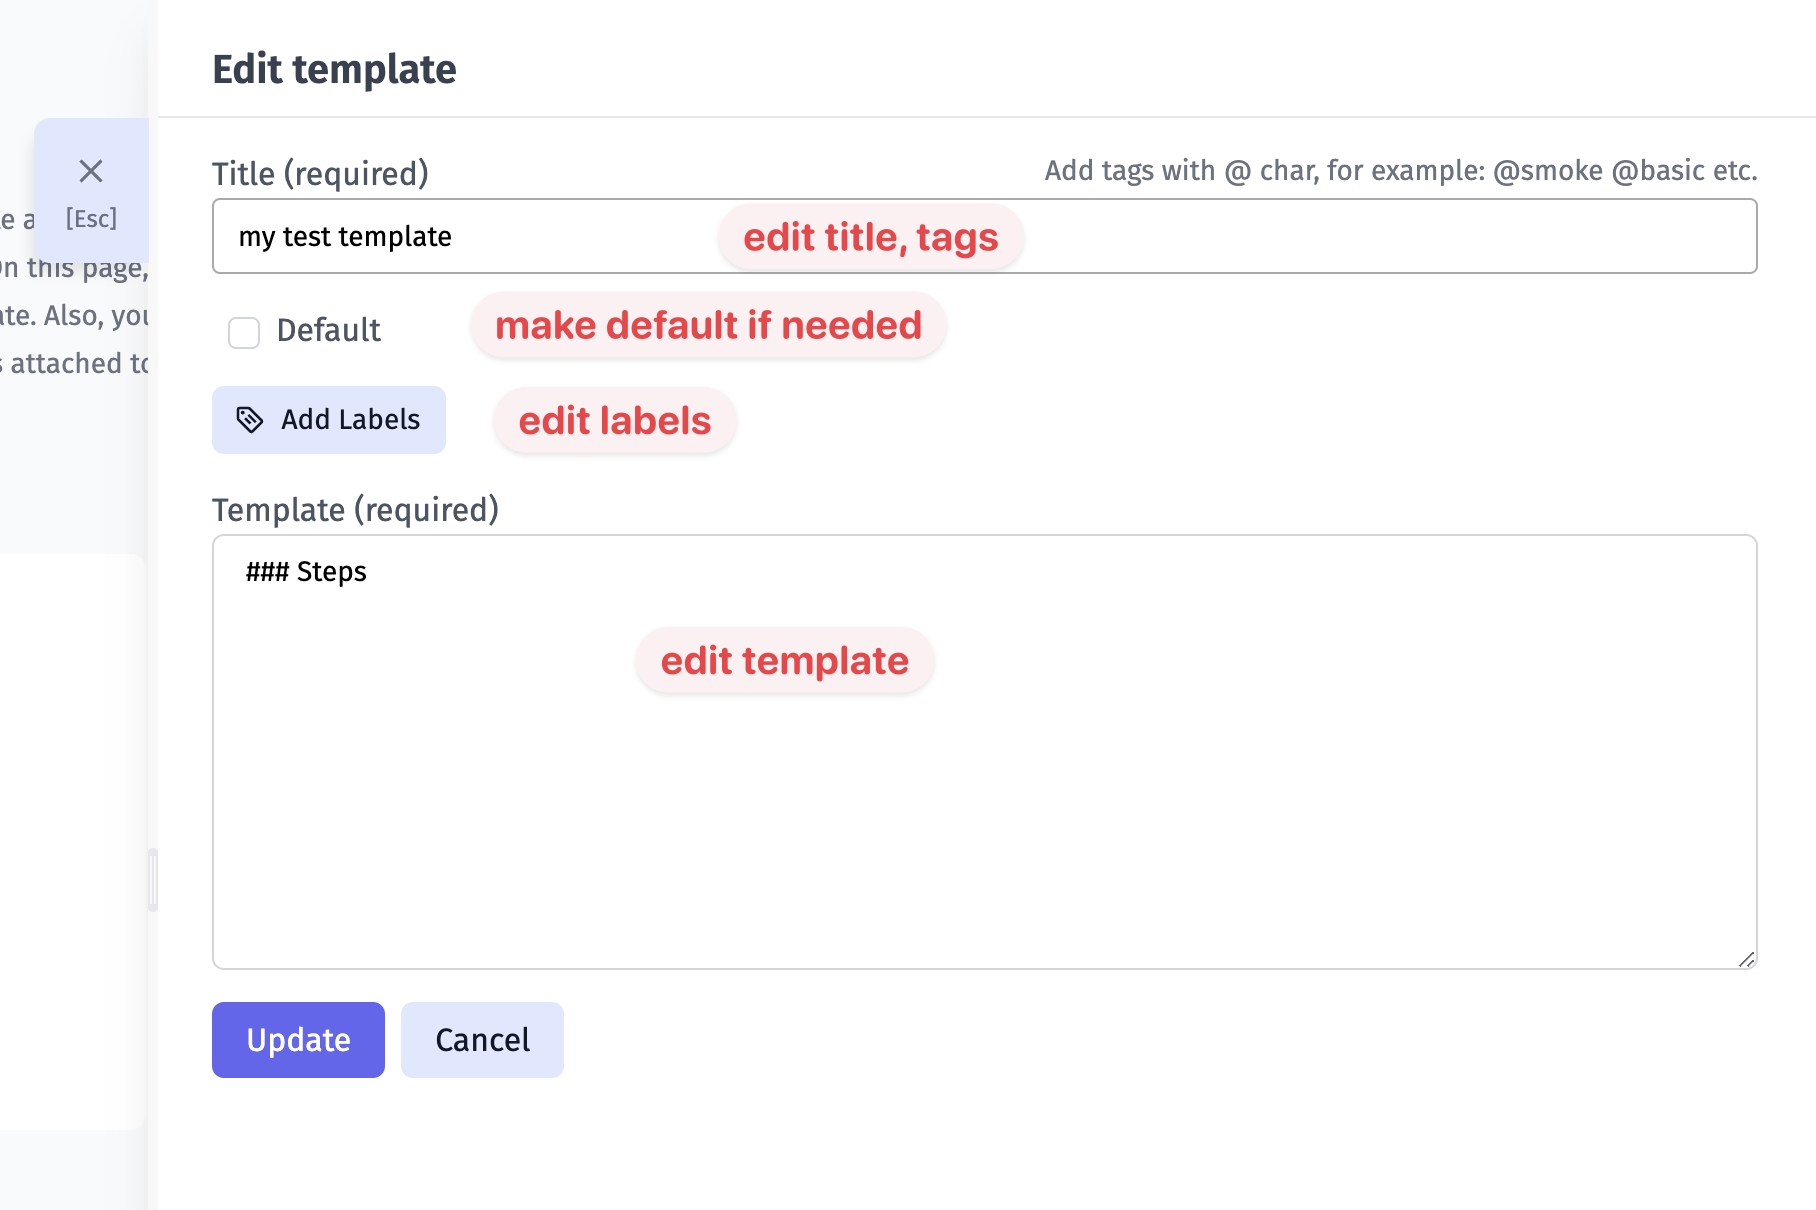Viewport: 1816px width, 1210px height.
Task: Click the X close icon
Action: (x=91, y=171)
